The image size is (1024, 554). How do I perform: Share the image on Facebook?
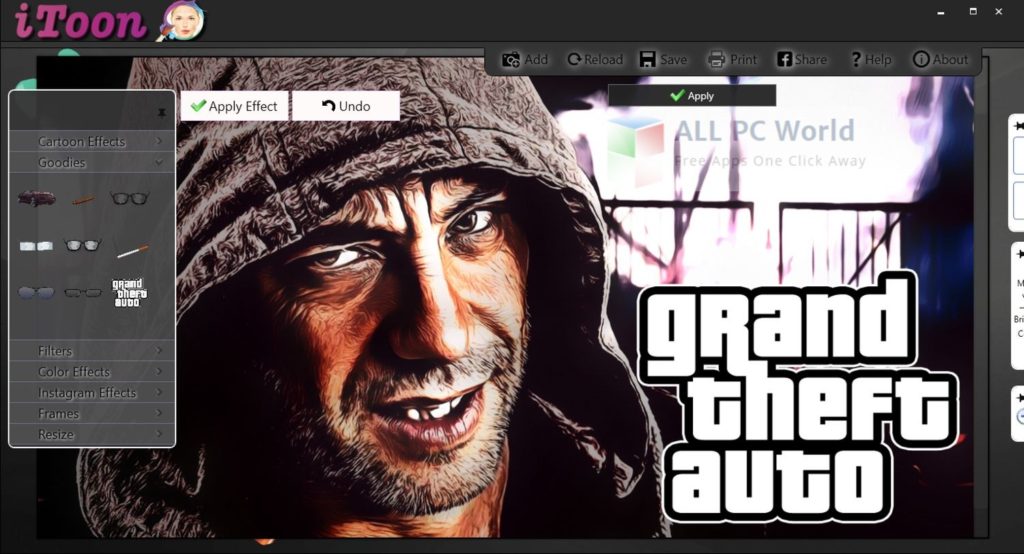click(801, 59)
